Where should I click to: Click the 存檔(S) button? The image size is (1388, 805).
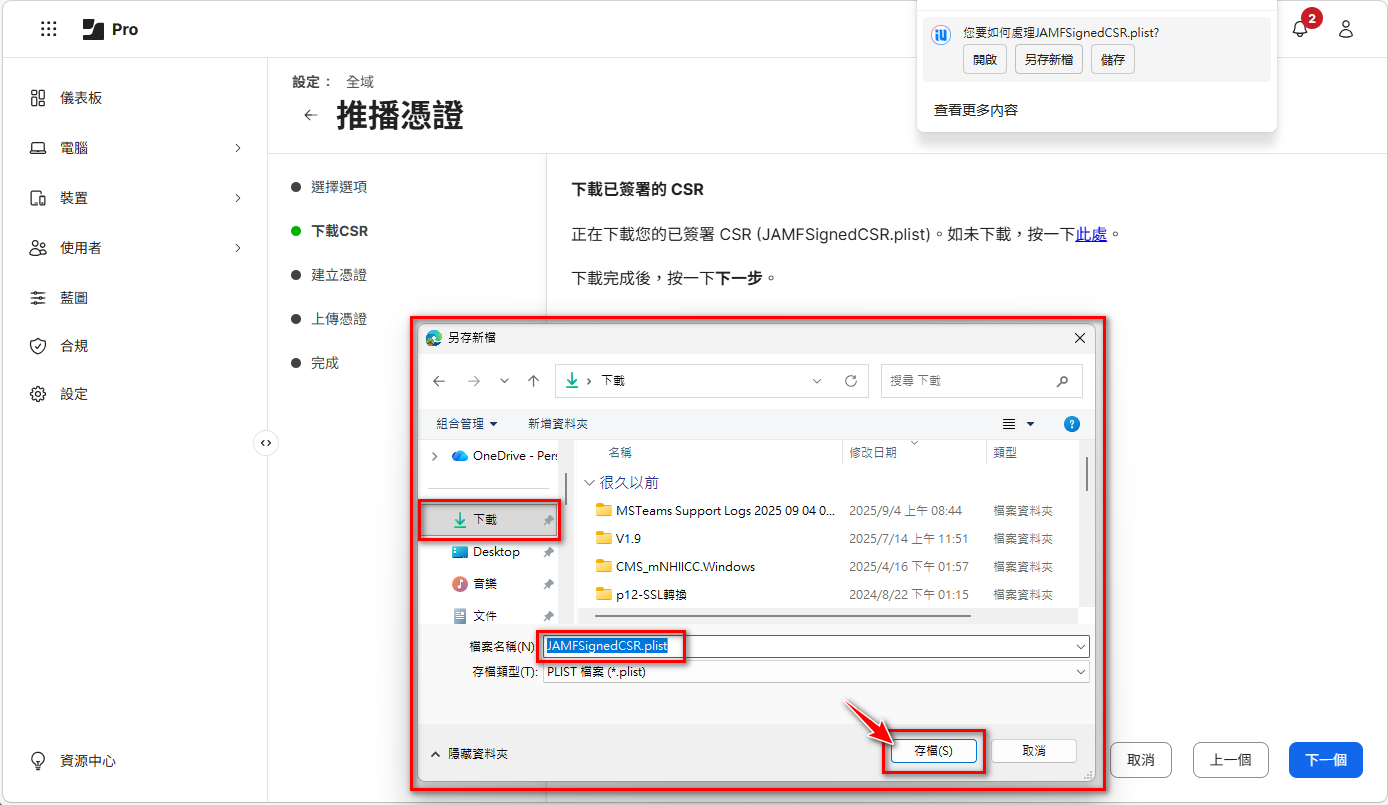pyautogui.click(x=933, y=751)
